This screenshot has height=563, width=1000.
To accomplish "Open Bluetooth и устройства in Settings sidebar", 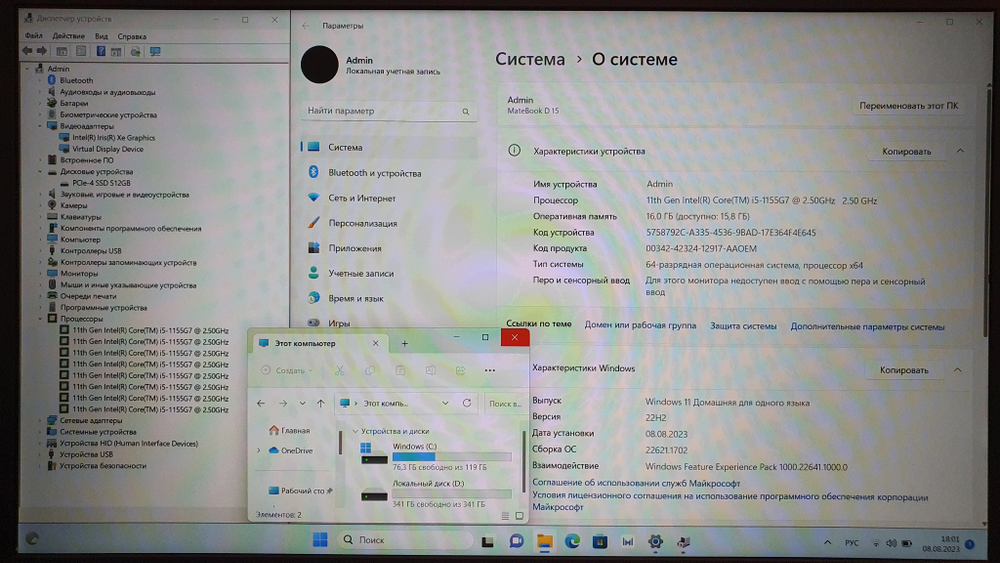I will [x=389, y=173].
